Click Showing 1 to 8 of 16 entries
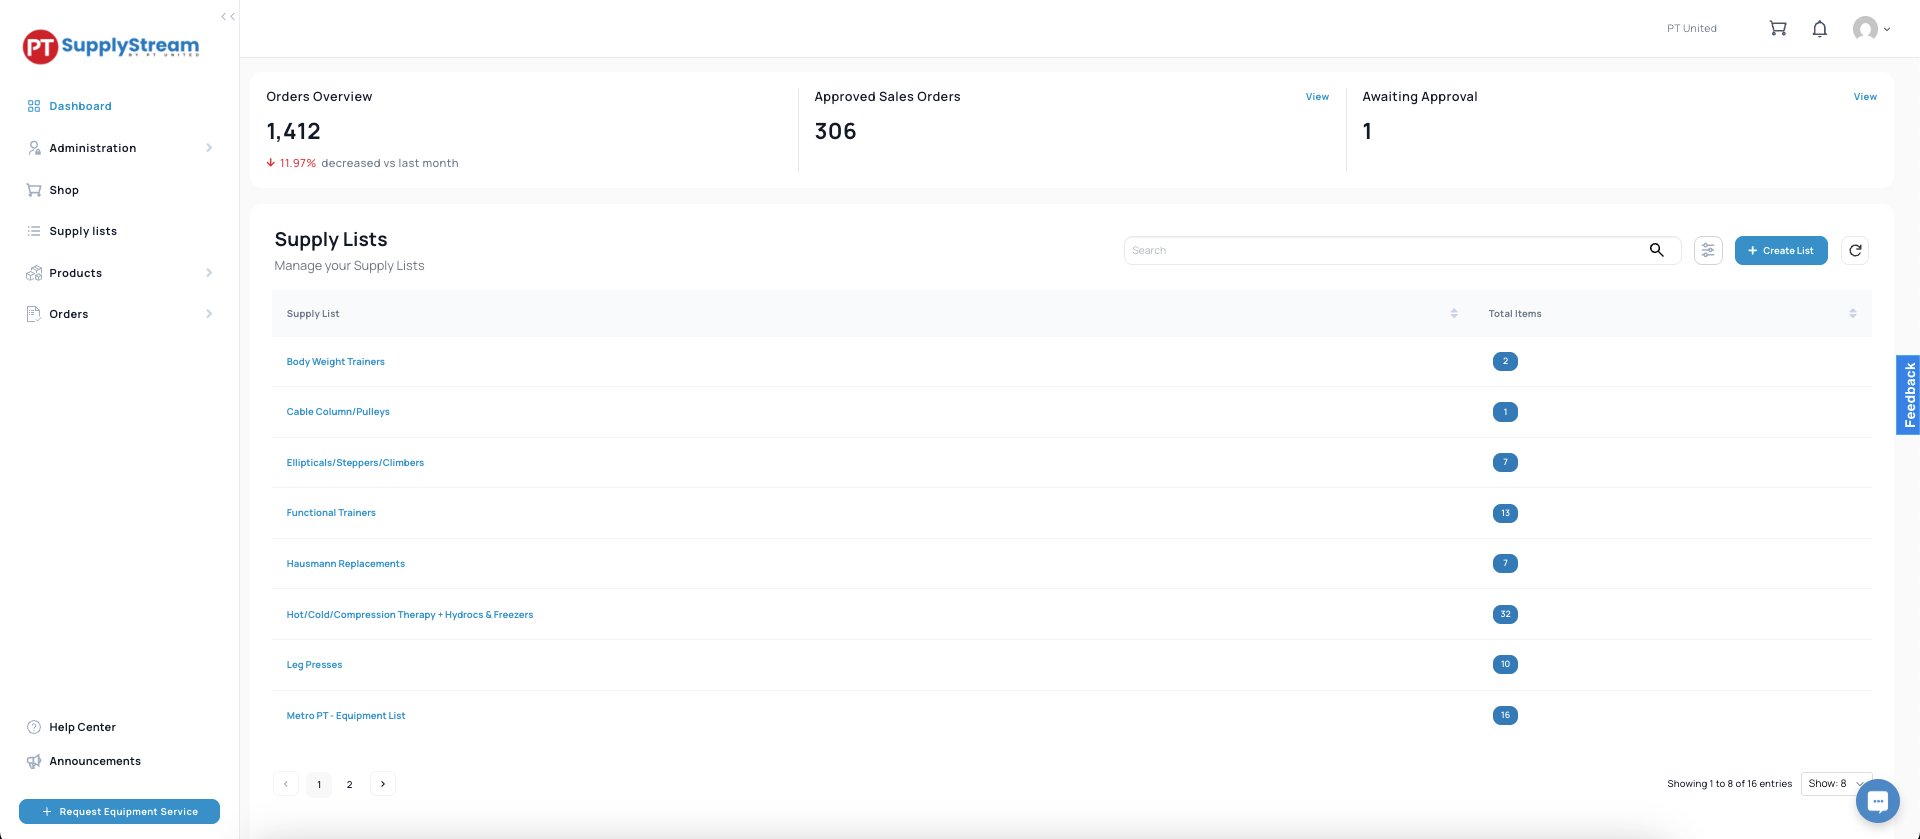The height and width of the screenshot is (839, 1920). [x=1729, y=784]
